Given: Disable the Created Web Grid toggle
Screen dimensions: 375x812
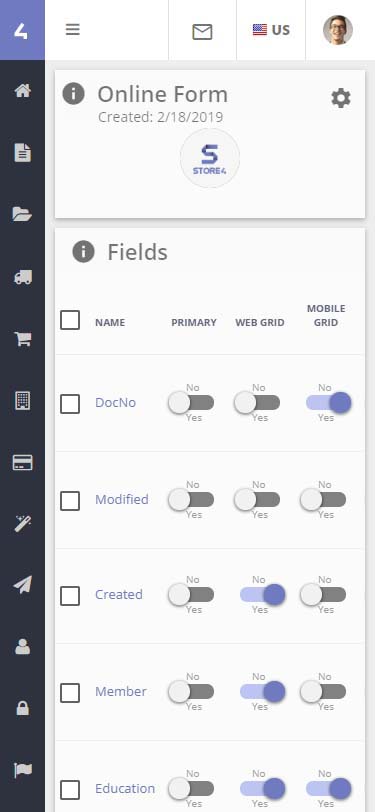Looking at the screenshot, I should pos(262,594).
